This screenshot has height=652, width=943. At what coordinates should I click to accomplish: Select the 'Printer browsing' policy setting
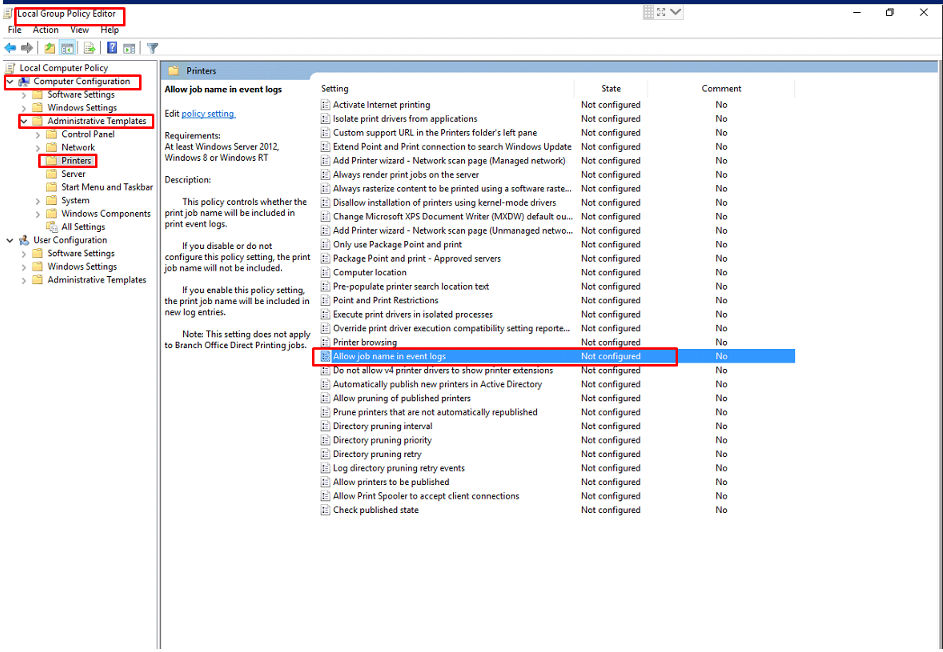(364, 342)
